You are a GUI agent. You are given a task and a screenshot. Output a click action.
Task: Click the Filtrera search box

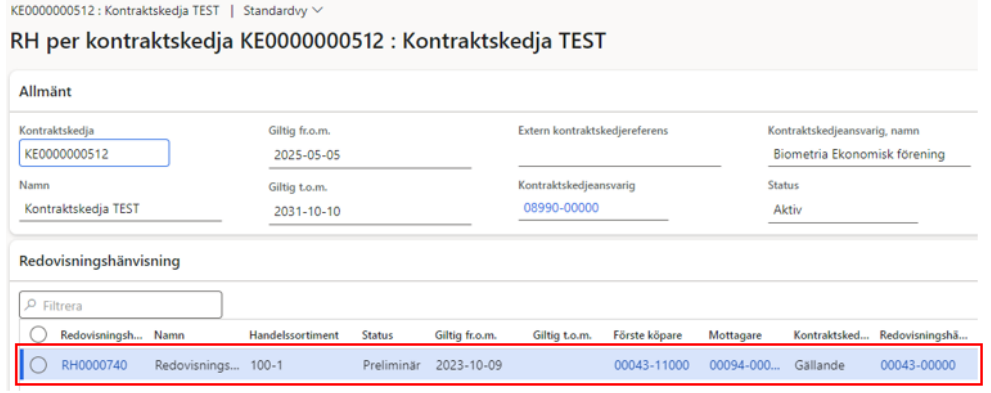click(x=121, y=305)
